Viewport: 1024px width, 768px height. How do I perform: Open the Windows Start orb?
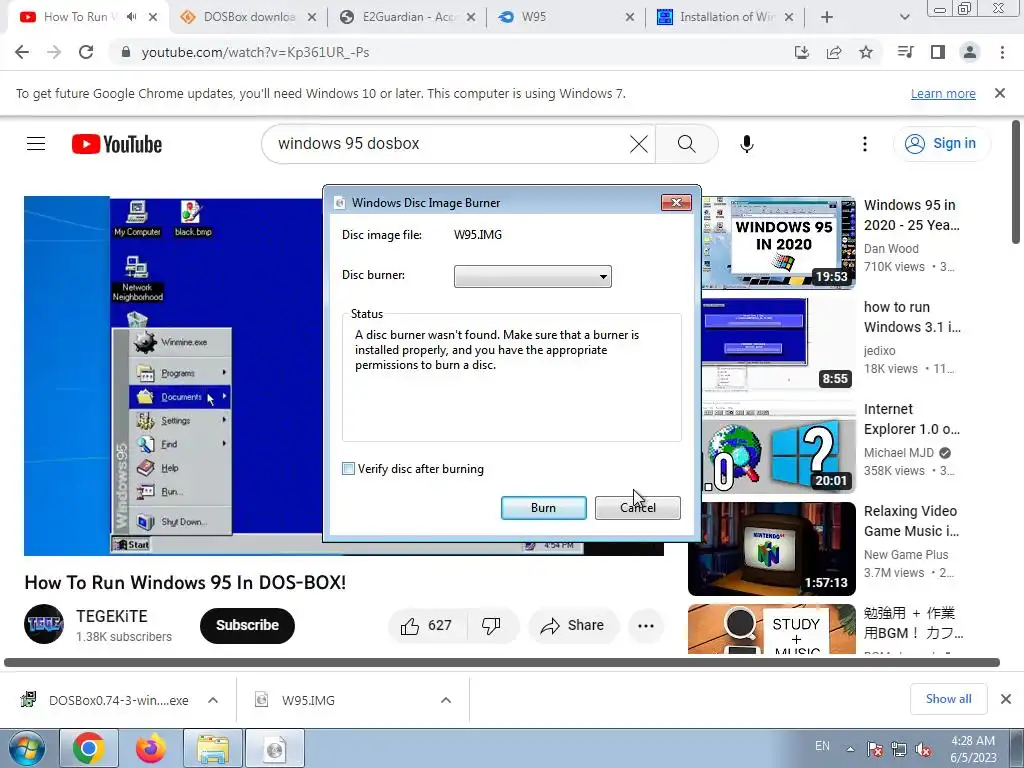[27, 748]
